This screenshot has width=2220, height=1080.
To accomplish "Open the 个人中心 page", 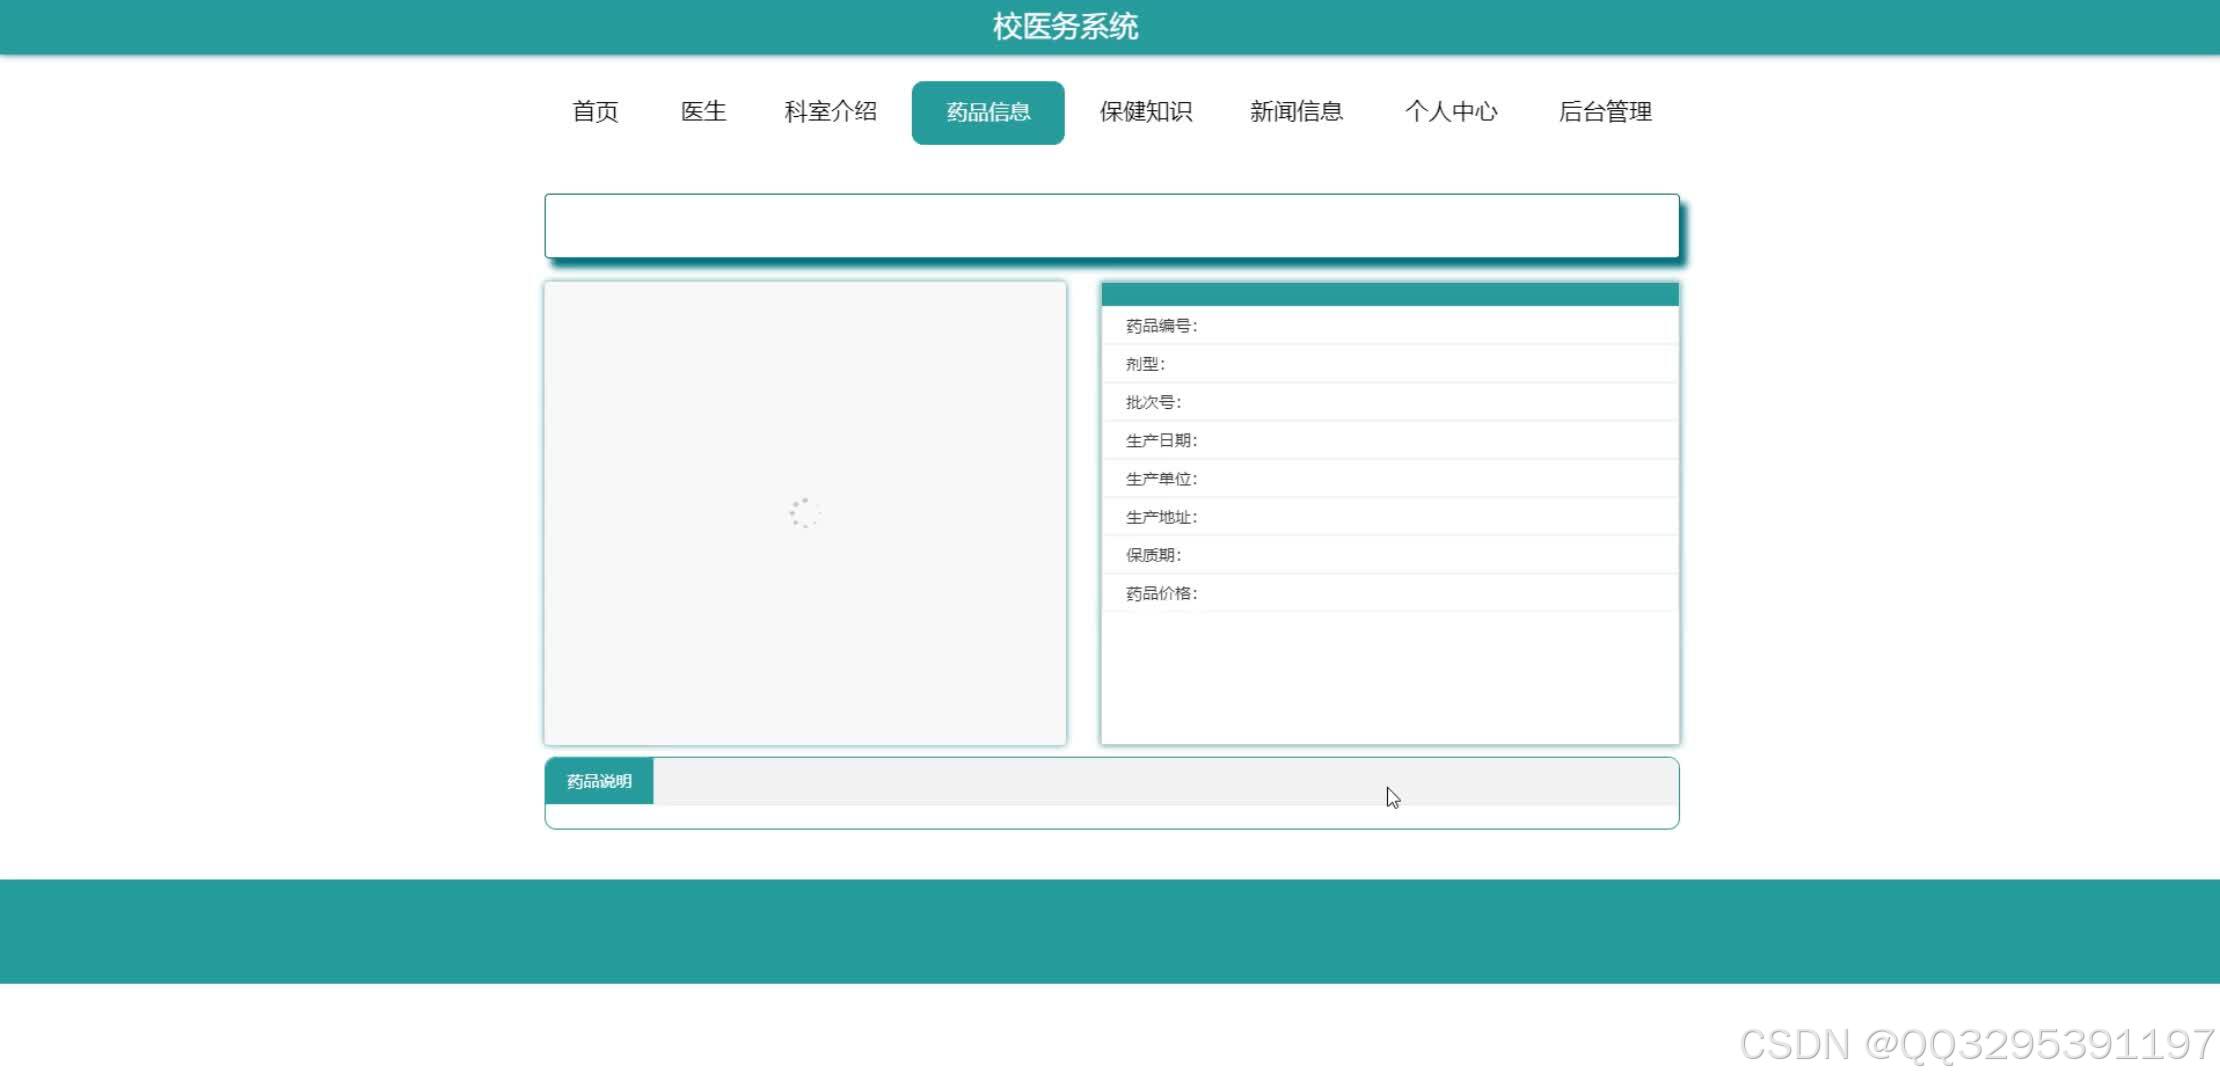I will coord(1451,112).
